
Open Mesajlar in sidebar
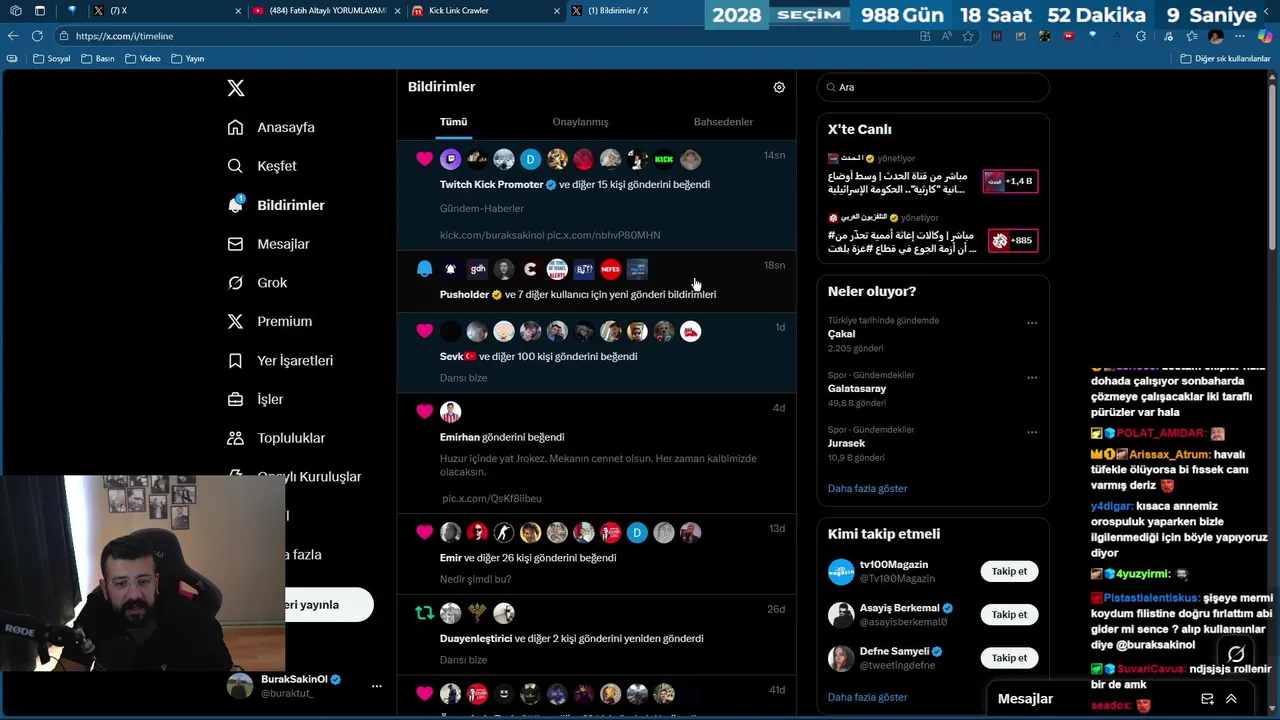click(x=269, y=244)
